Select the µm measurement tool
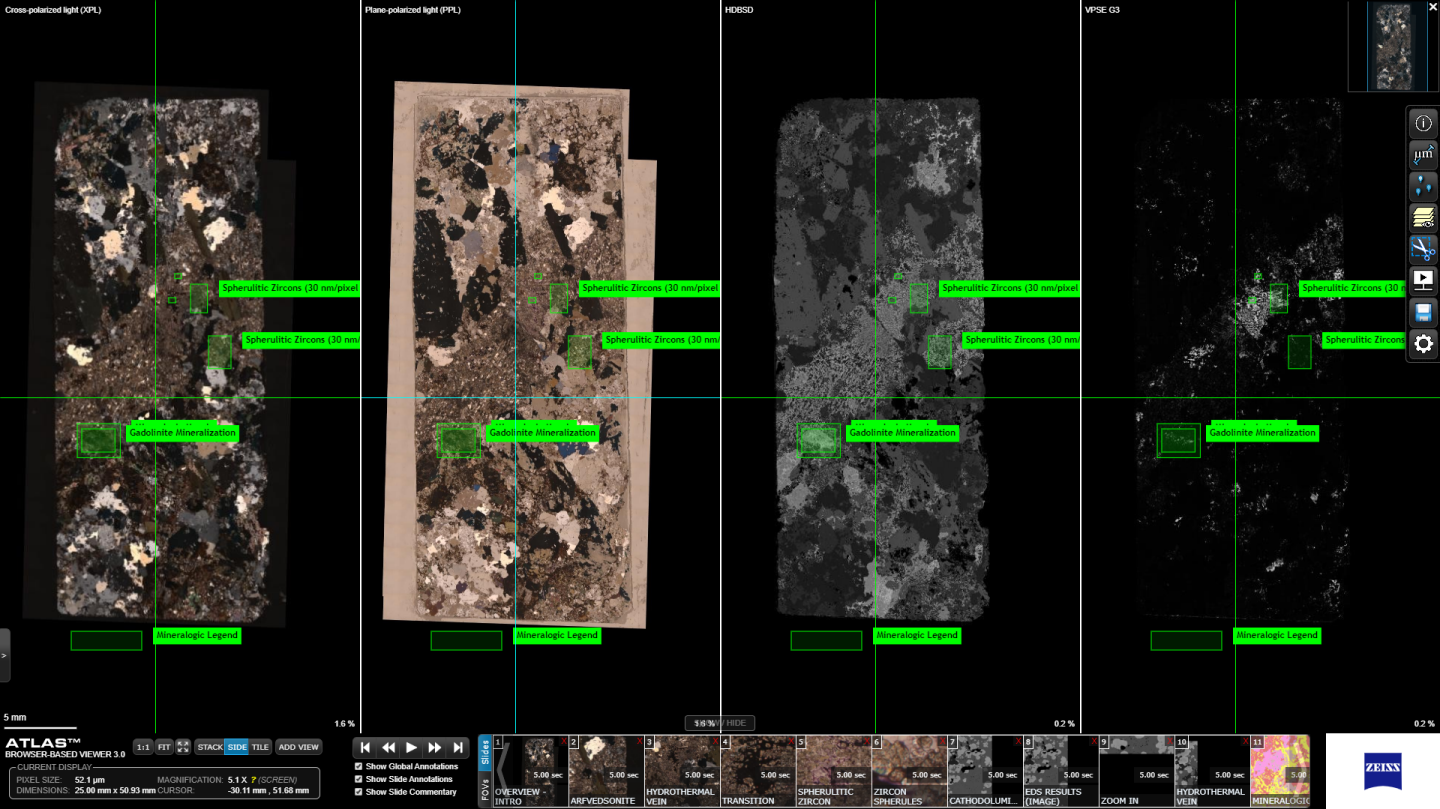The height and width of the screenshot is (809, 1440). pos(1422,153)
